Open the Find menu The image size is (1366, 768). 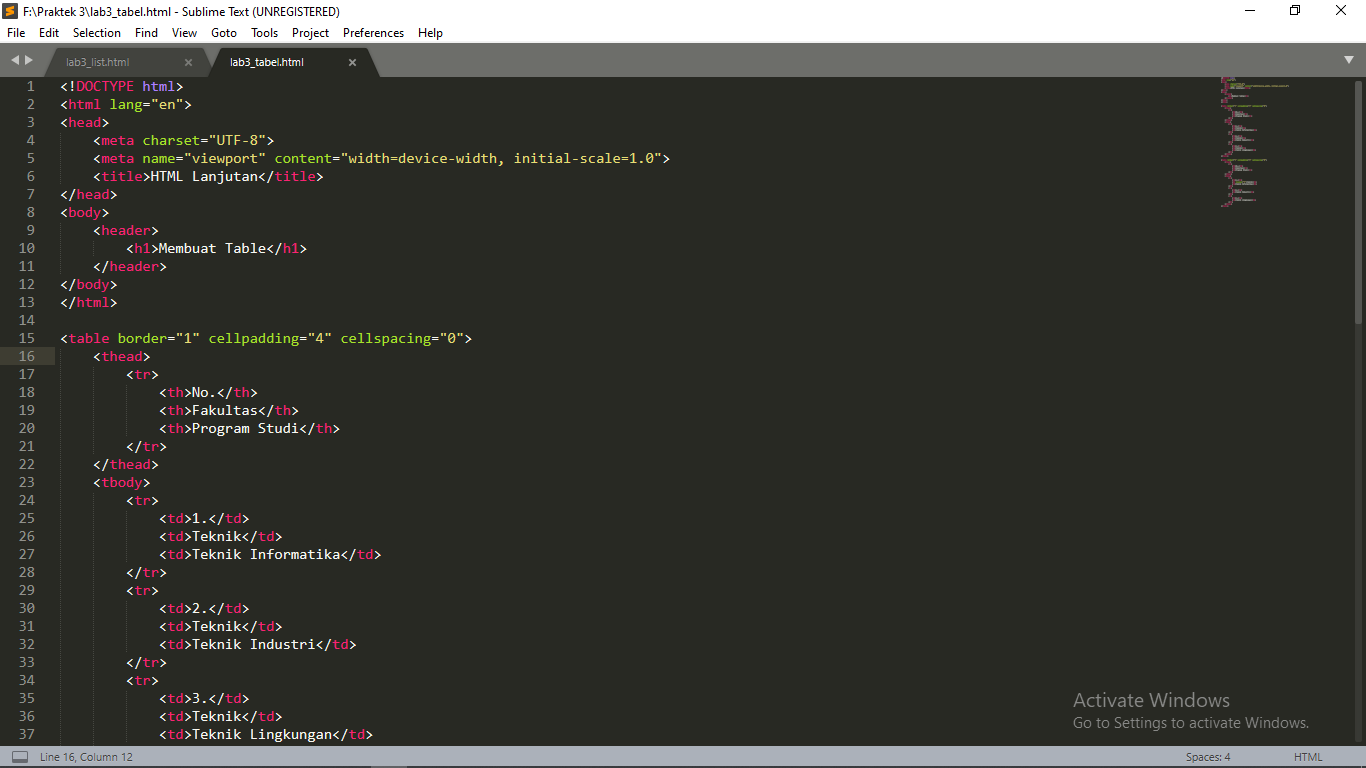(x=146, y=33)
